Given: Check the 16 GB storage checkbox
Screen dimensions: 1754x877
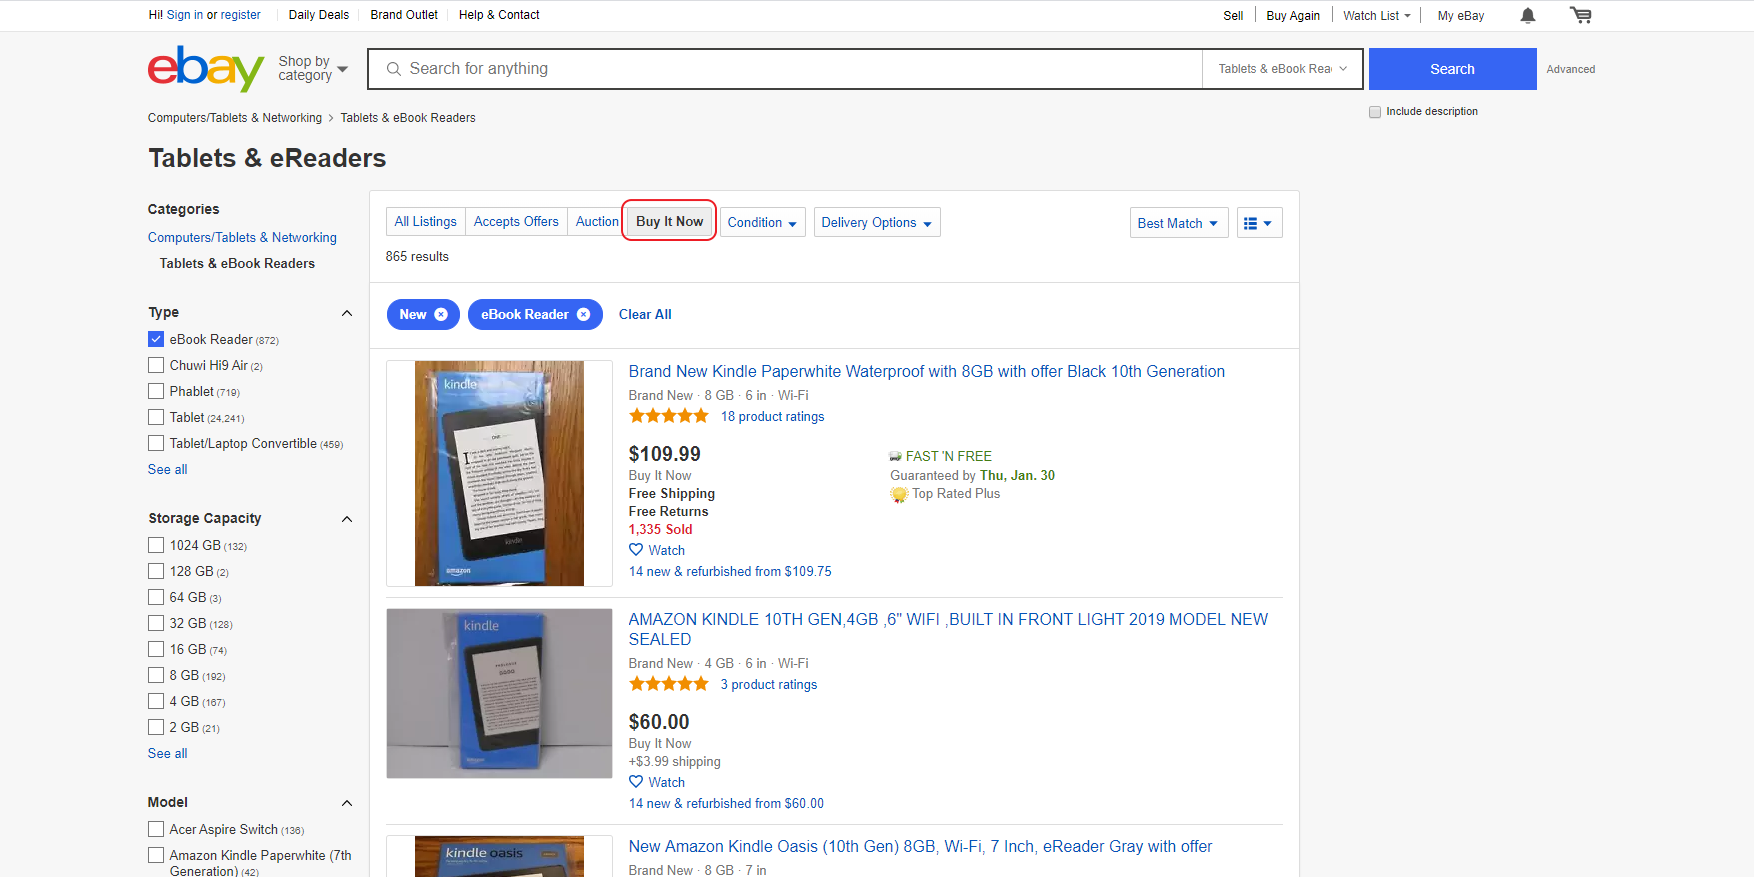Looking at the screenshot, I should [156, 649].
